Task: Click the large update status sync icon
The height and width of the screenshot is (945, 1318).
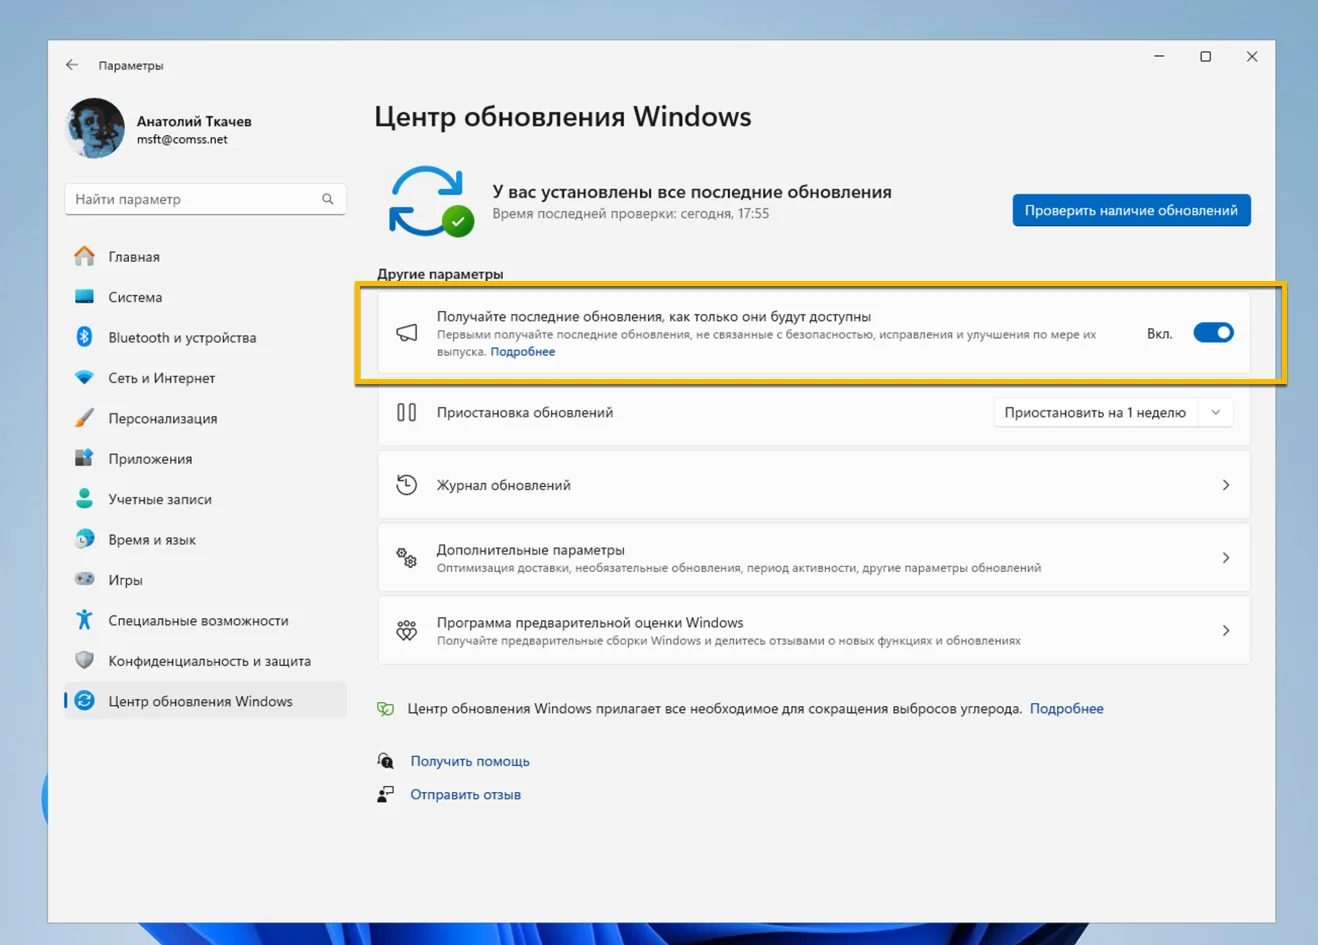Action: coord(429,201)
